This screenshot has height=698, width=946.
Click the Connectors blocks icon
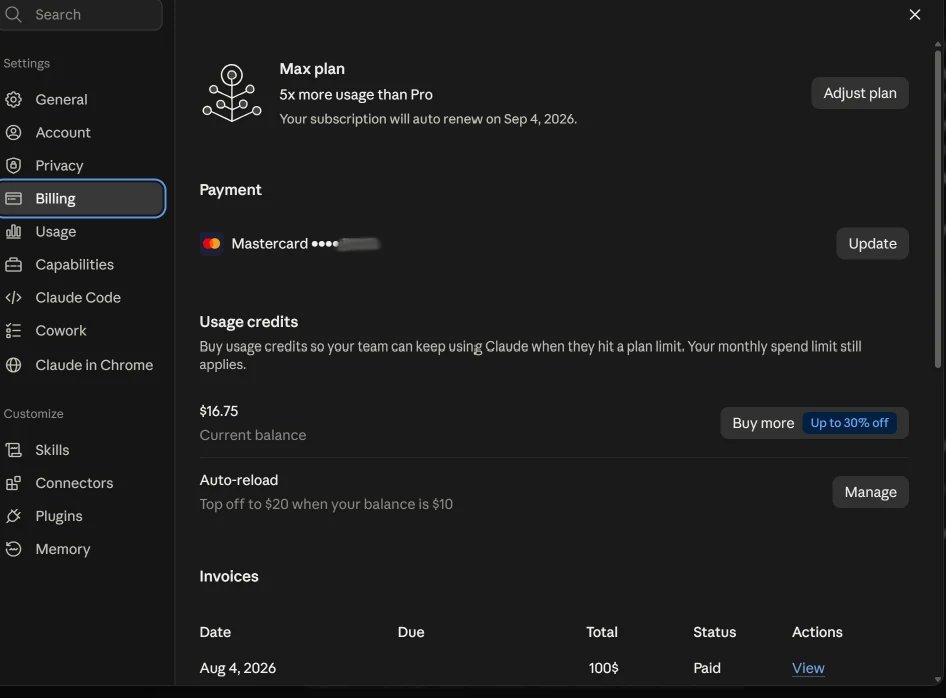[x=13, y=483]
